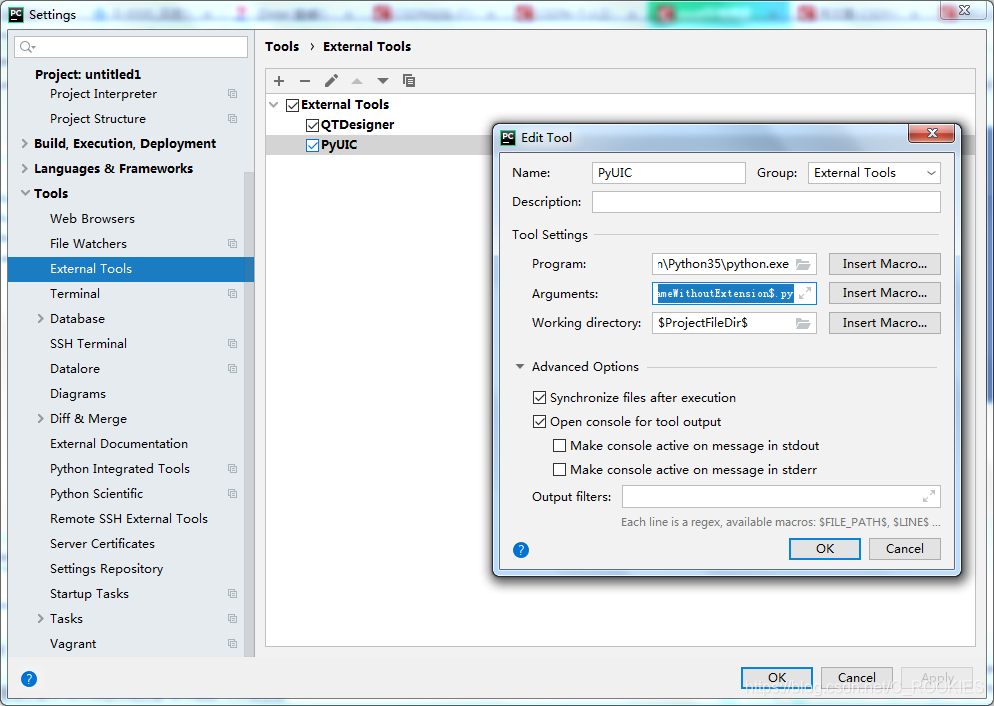Toggle the External Tools group checkbox

pos(292,105)
